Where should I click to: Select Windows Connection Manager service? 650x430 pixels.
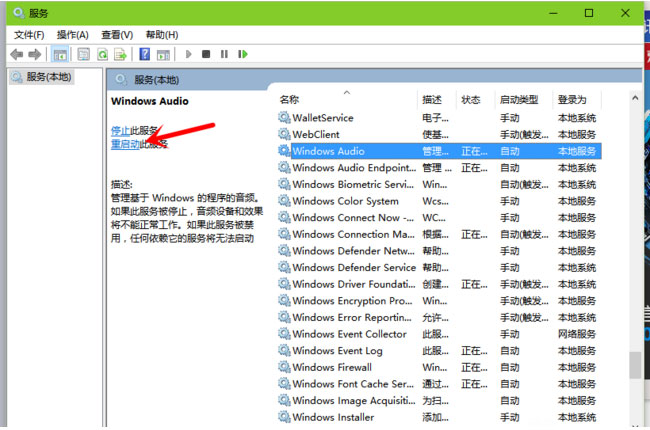pyautogui.click(x=439, y=234)
